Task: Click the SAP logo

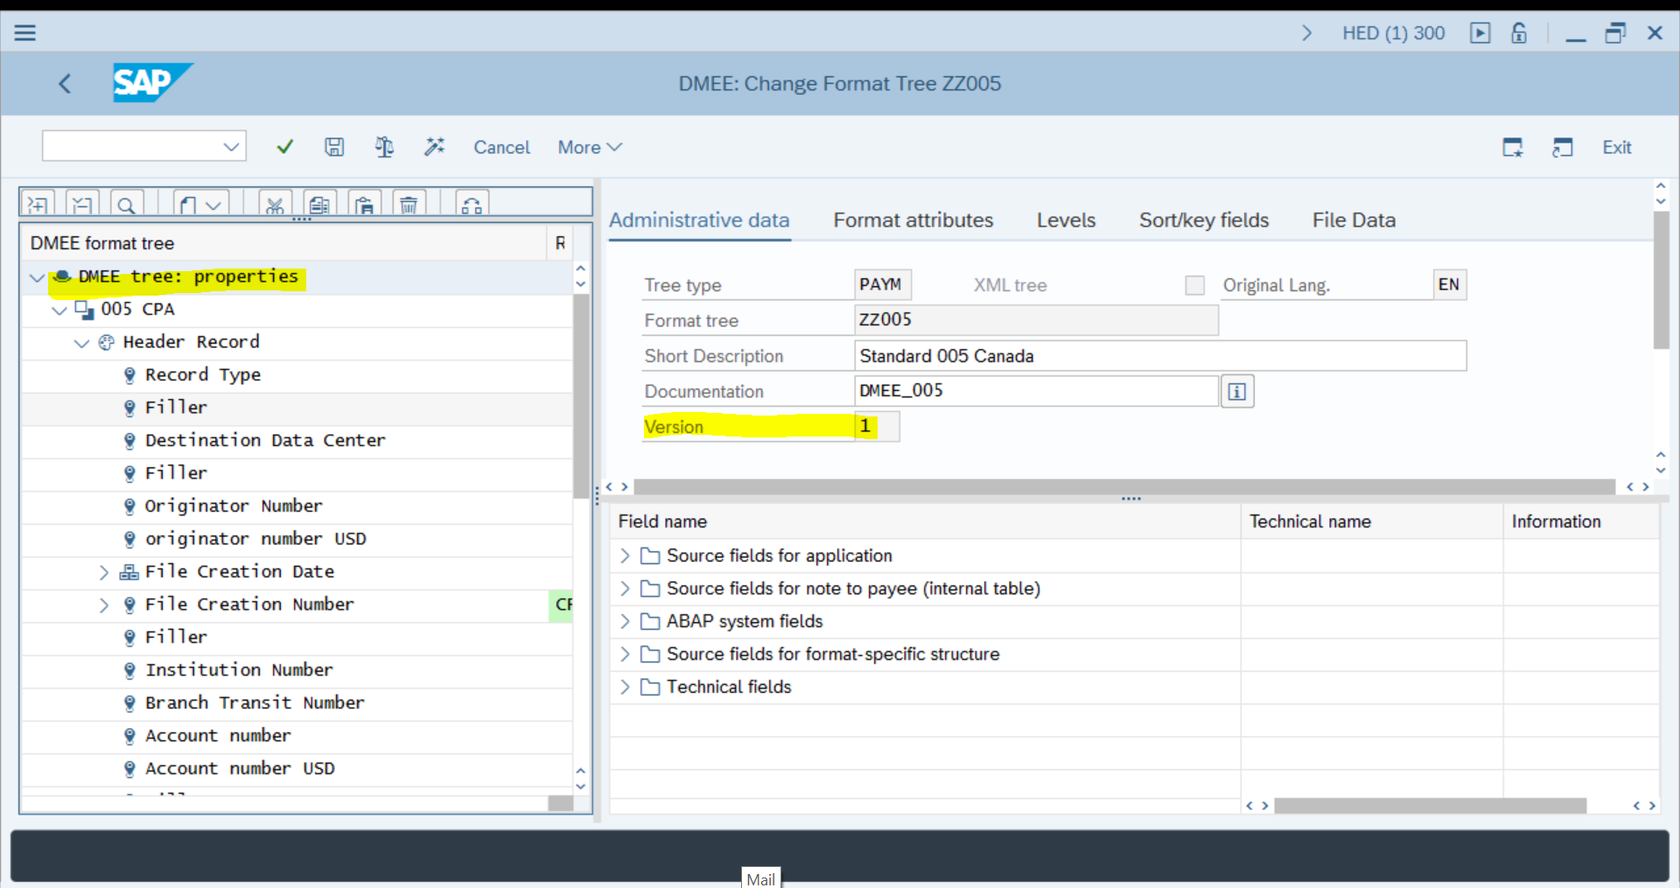Action: 152,83
